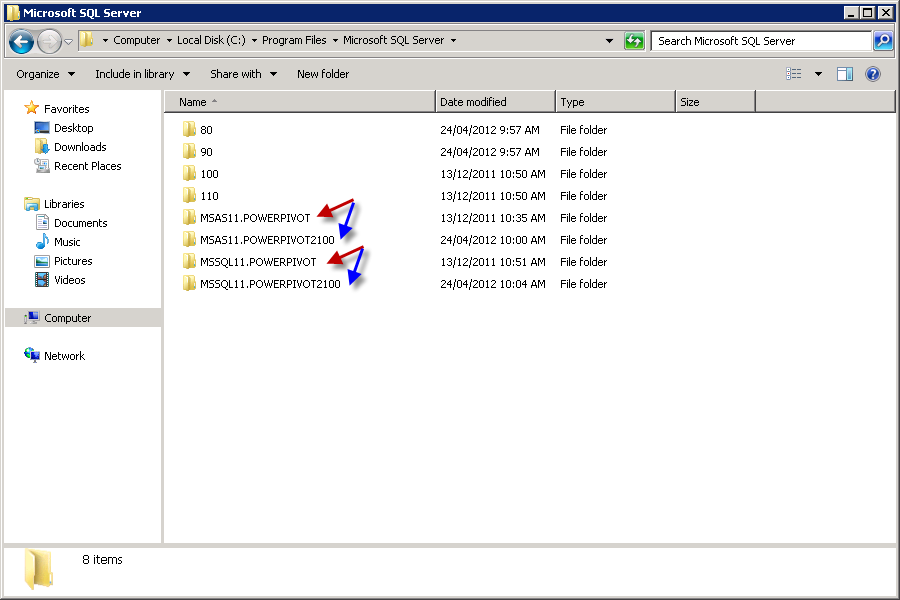This screenshot has width=900, height=600.
Task: Refresh the Microsoft SQL Server folder view
Action: click(634, 41)
